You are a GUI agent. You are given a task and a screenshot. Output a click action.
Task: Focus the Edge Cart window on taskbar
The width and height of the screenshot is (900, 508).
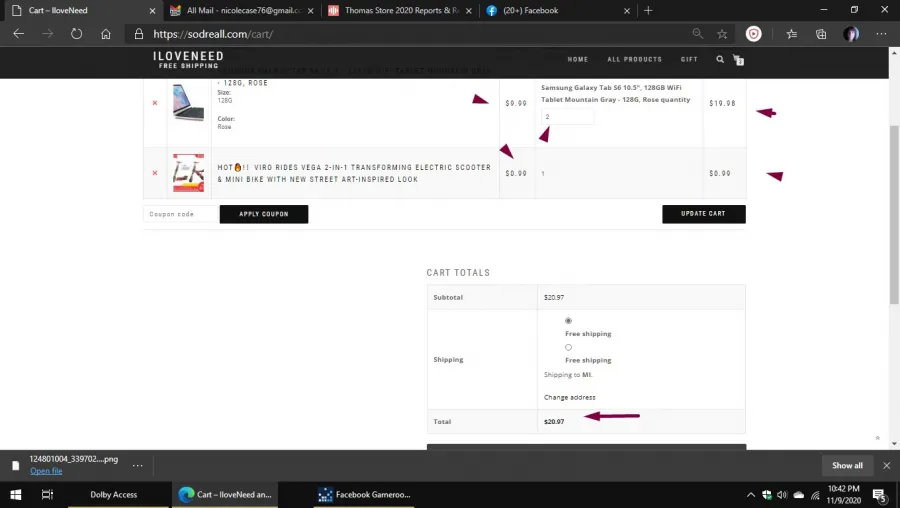tap(225, 494)
